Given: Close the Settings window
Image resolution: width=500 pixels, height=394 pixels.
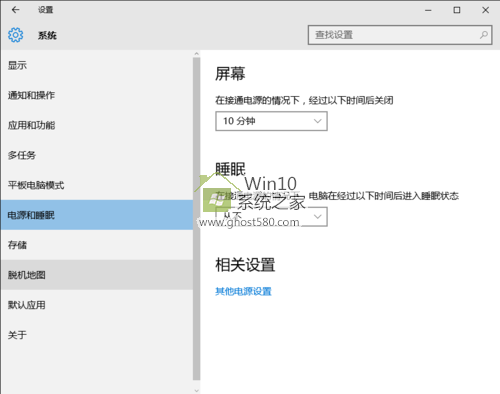Looking at the screenshot, I should [486, 10].
